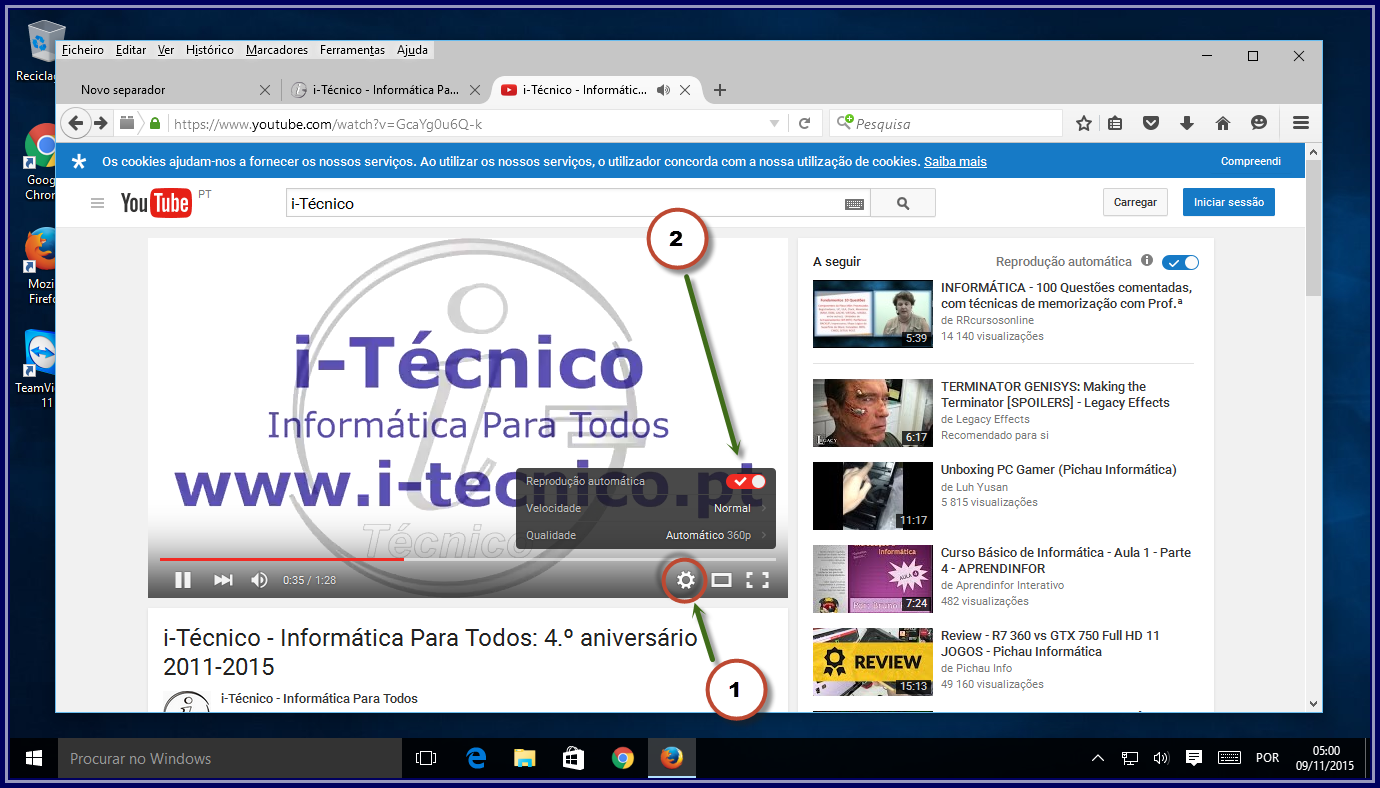Click the info icon beside Reprodução automática
This screenshot has height=788, width=1380.
click(1146, 261)
